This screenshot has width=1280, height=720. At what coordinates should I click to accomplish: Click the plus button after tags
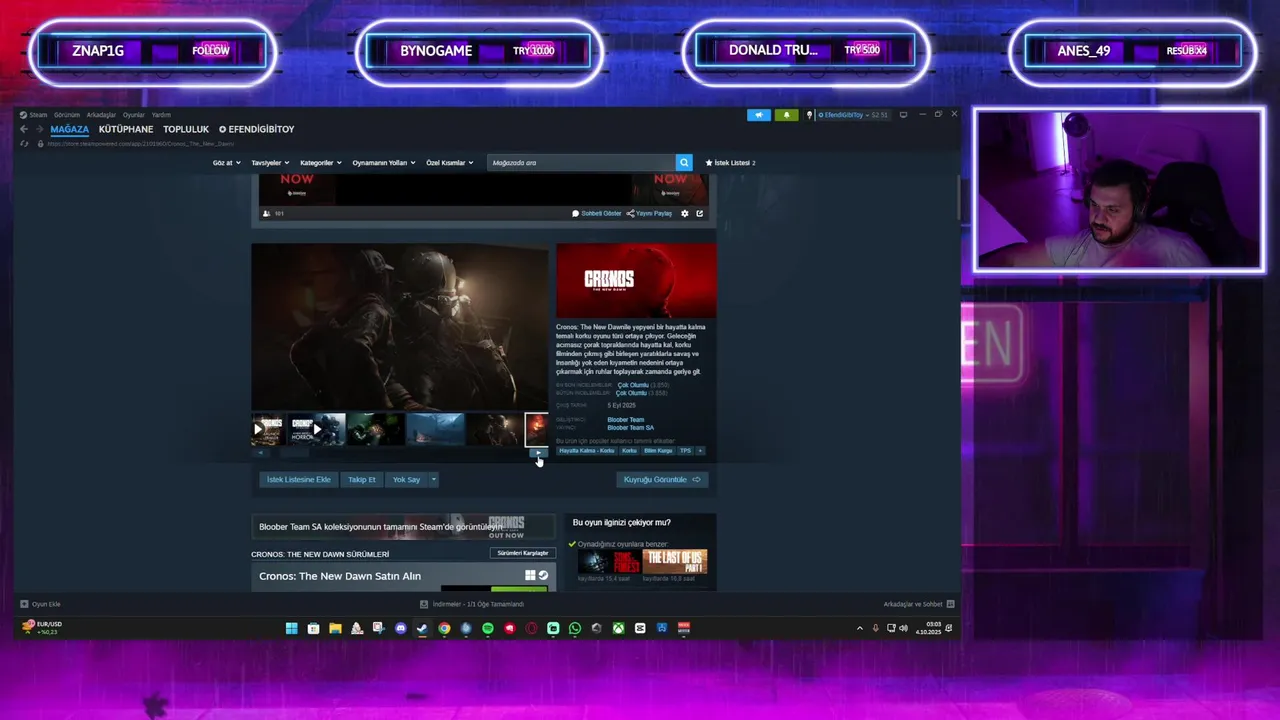pos(700,451)
